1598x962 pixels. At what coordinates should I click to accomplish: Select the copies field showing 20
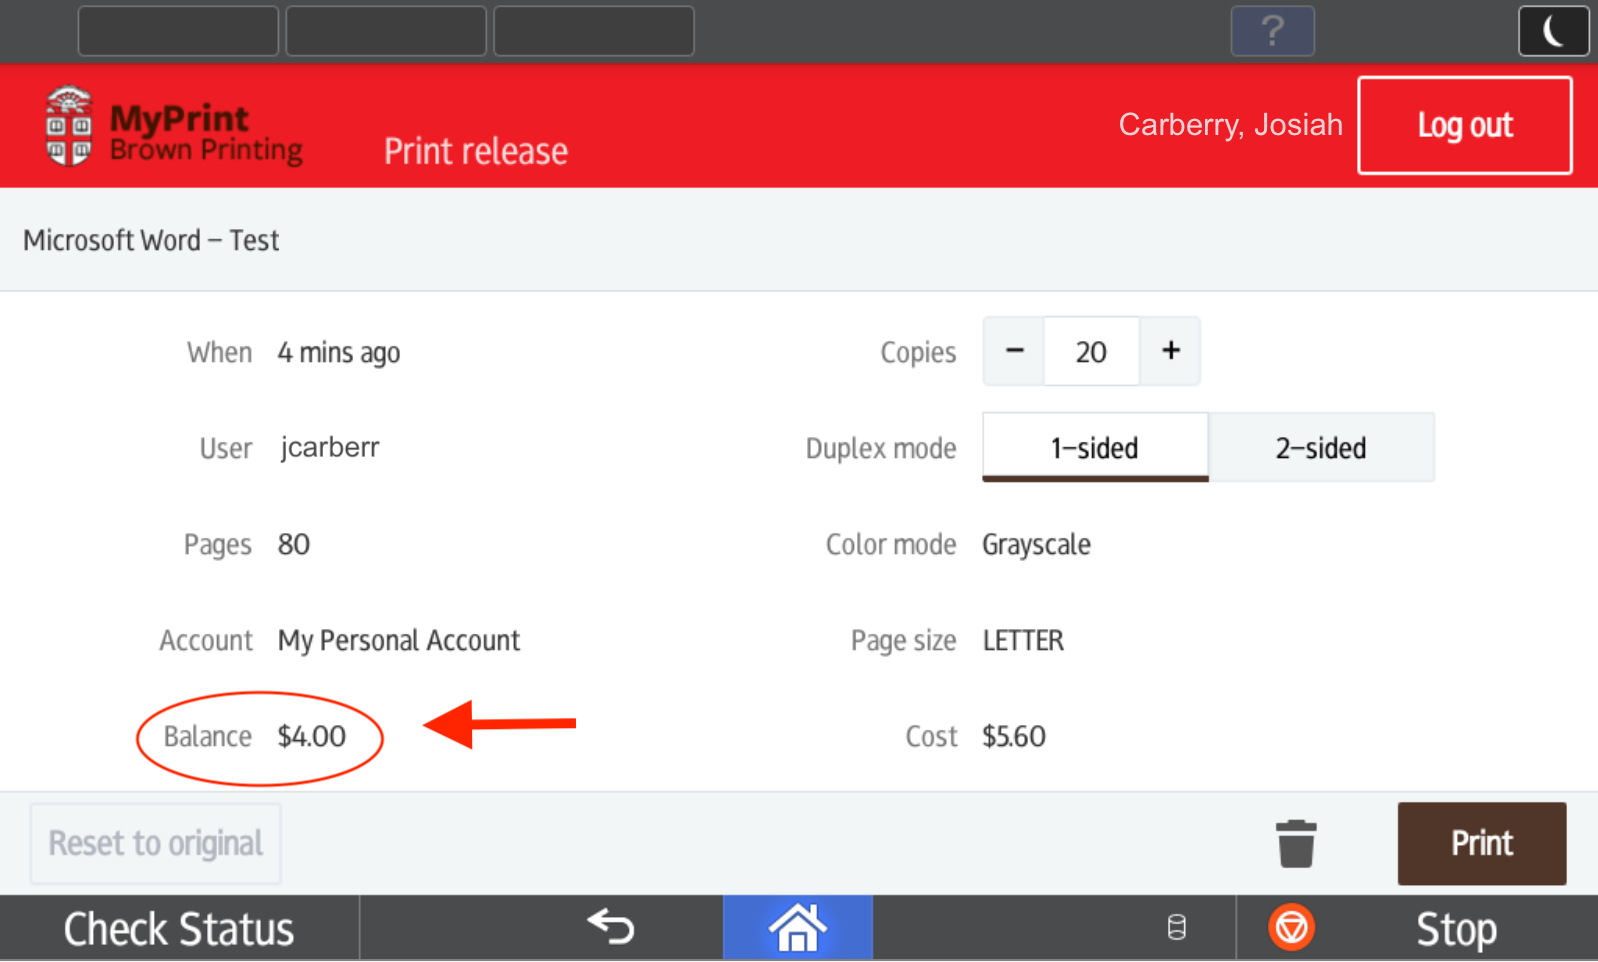[x=1091, y=352]
